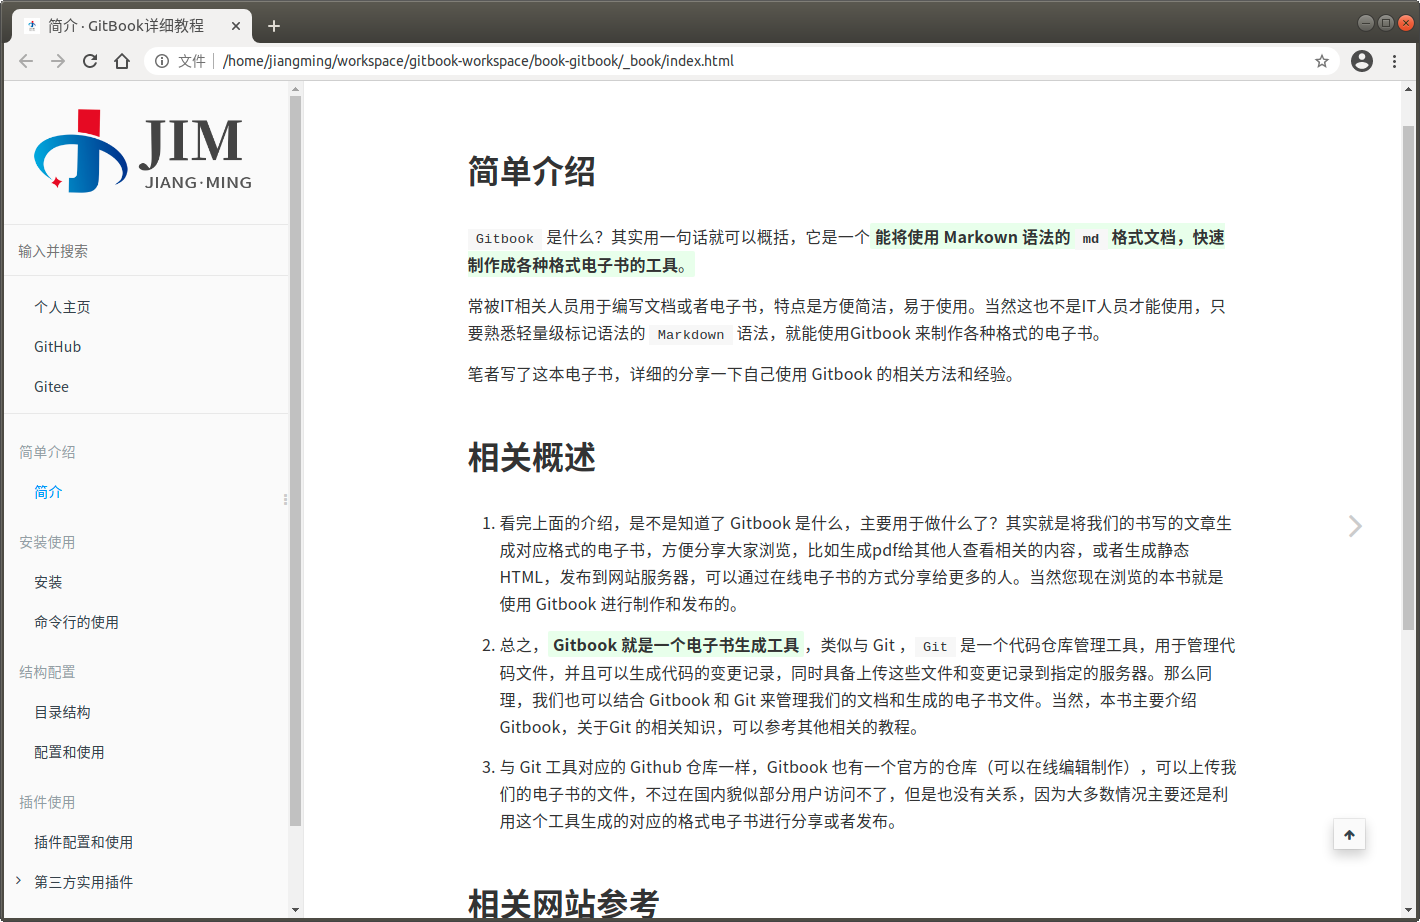Click the 相关概述 heading
The width and height of the screenshot is (1420, 922).
coord(532,458)
